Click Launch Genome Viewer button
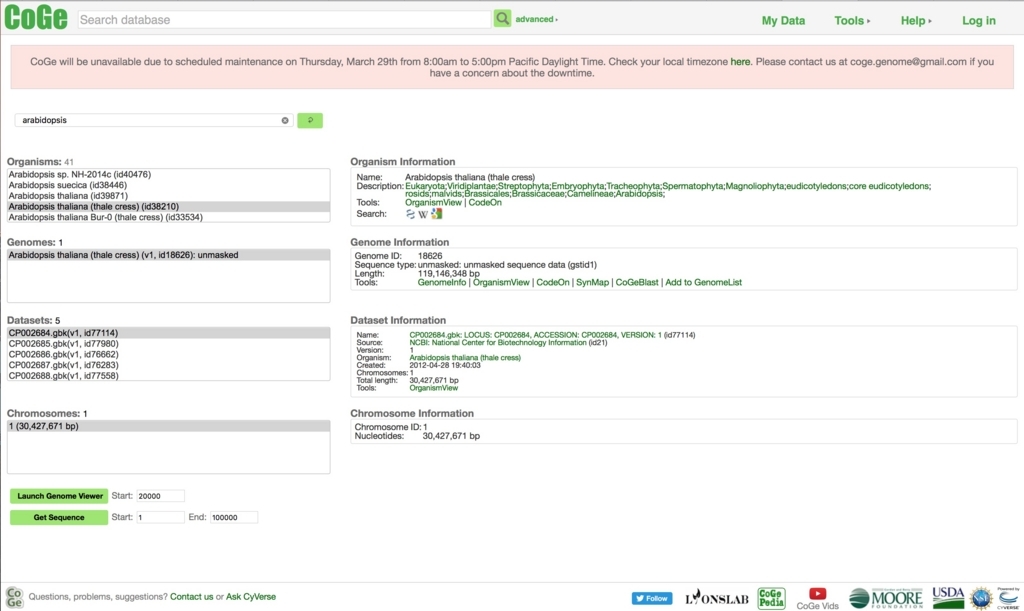Screen dimensions: 1024x611 click(59, 496)
